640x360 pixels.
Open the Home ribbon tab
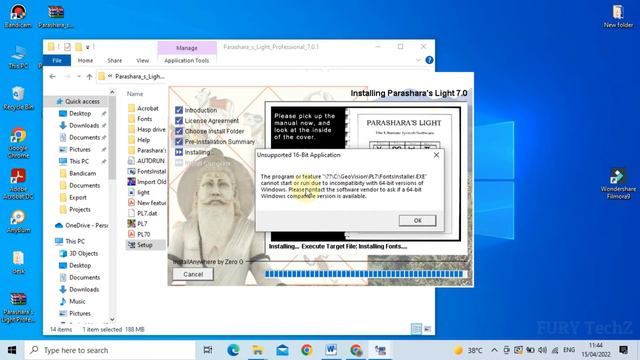point(85,60)
